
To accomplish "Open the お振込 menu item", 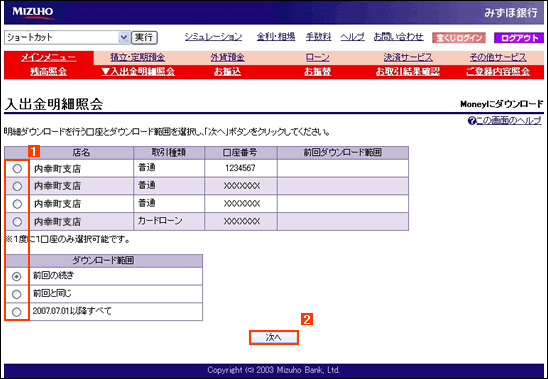I will [x=228, y=72].
